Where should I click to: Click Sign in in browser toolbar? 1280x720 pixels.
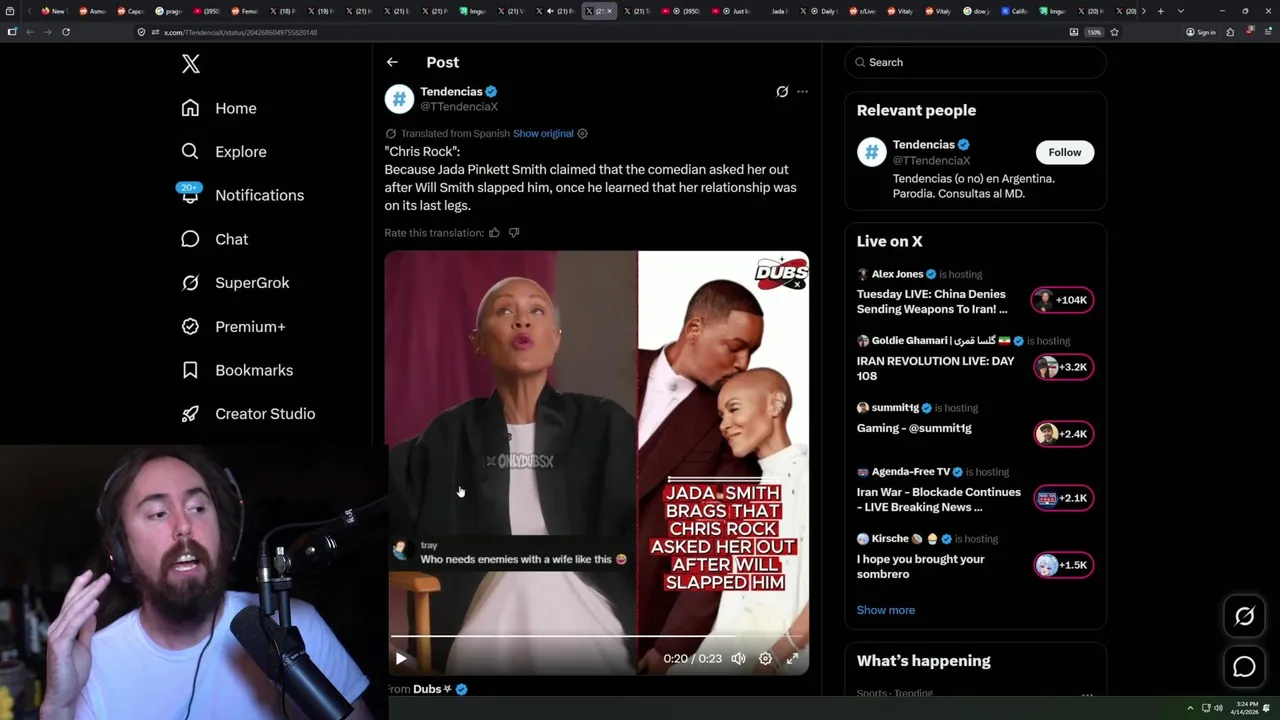(1201, 32)
